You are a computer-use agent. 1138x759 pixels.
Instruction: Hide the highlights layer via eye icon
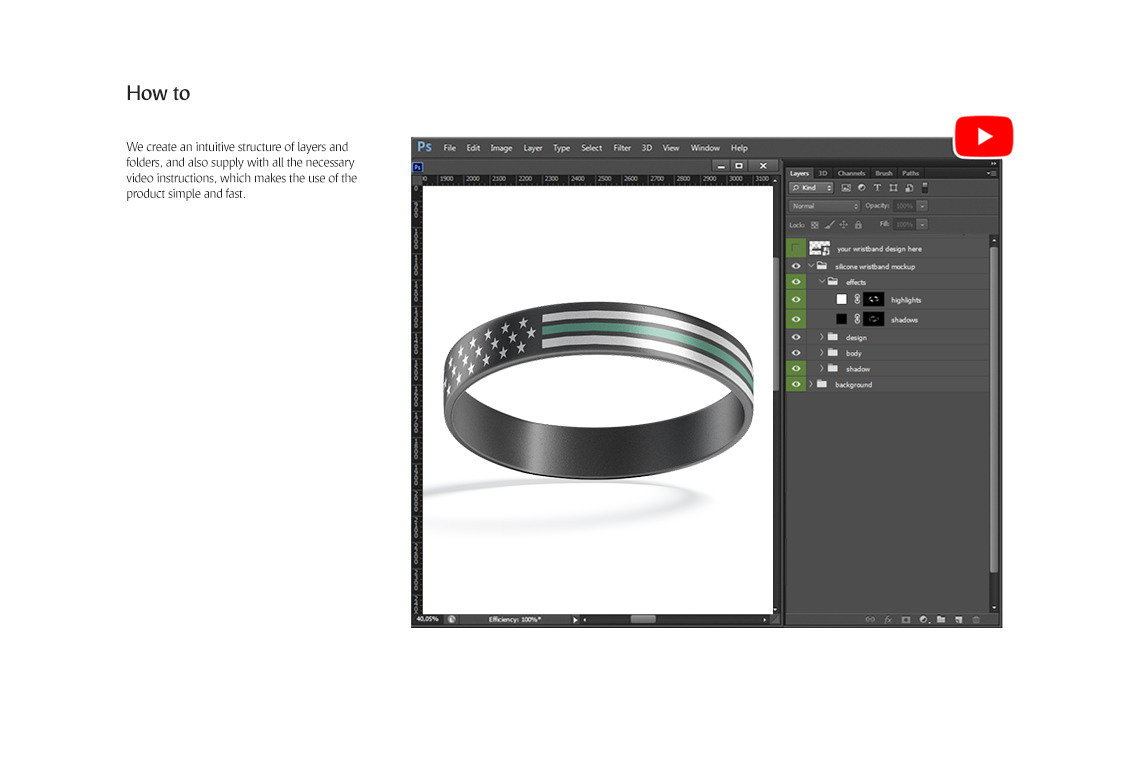(796, 300)
